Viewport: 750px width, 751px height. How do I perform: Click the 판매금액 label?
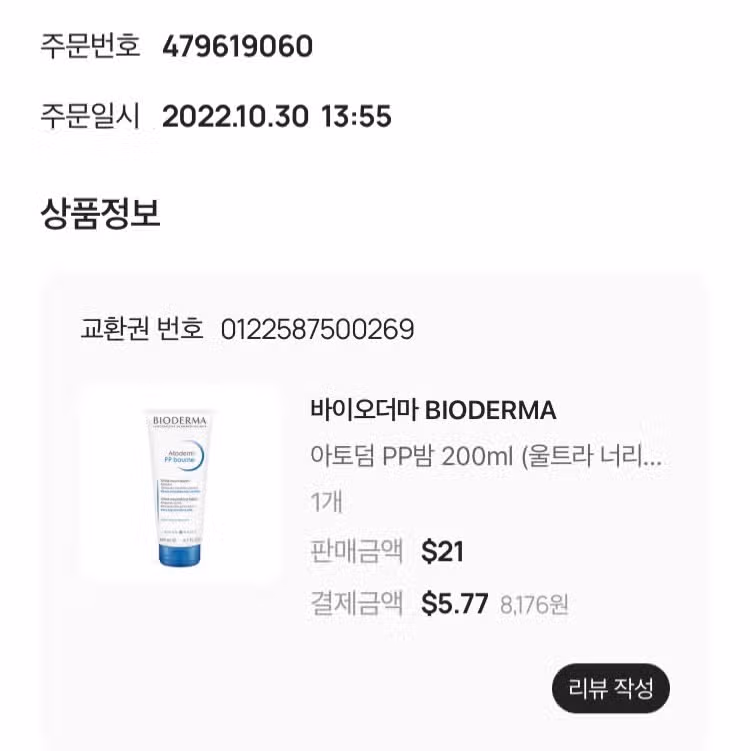tap(357, 551)
